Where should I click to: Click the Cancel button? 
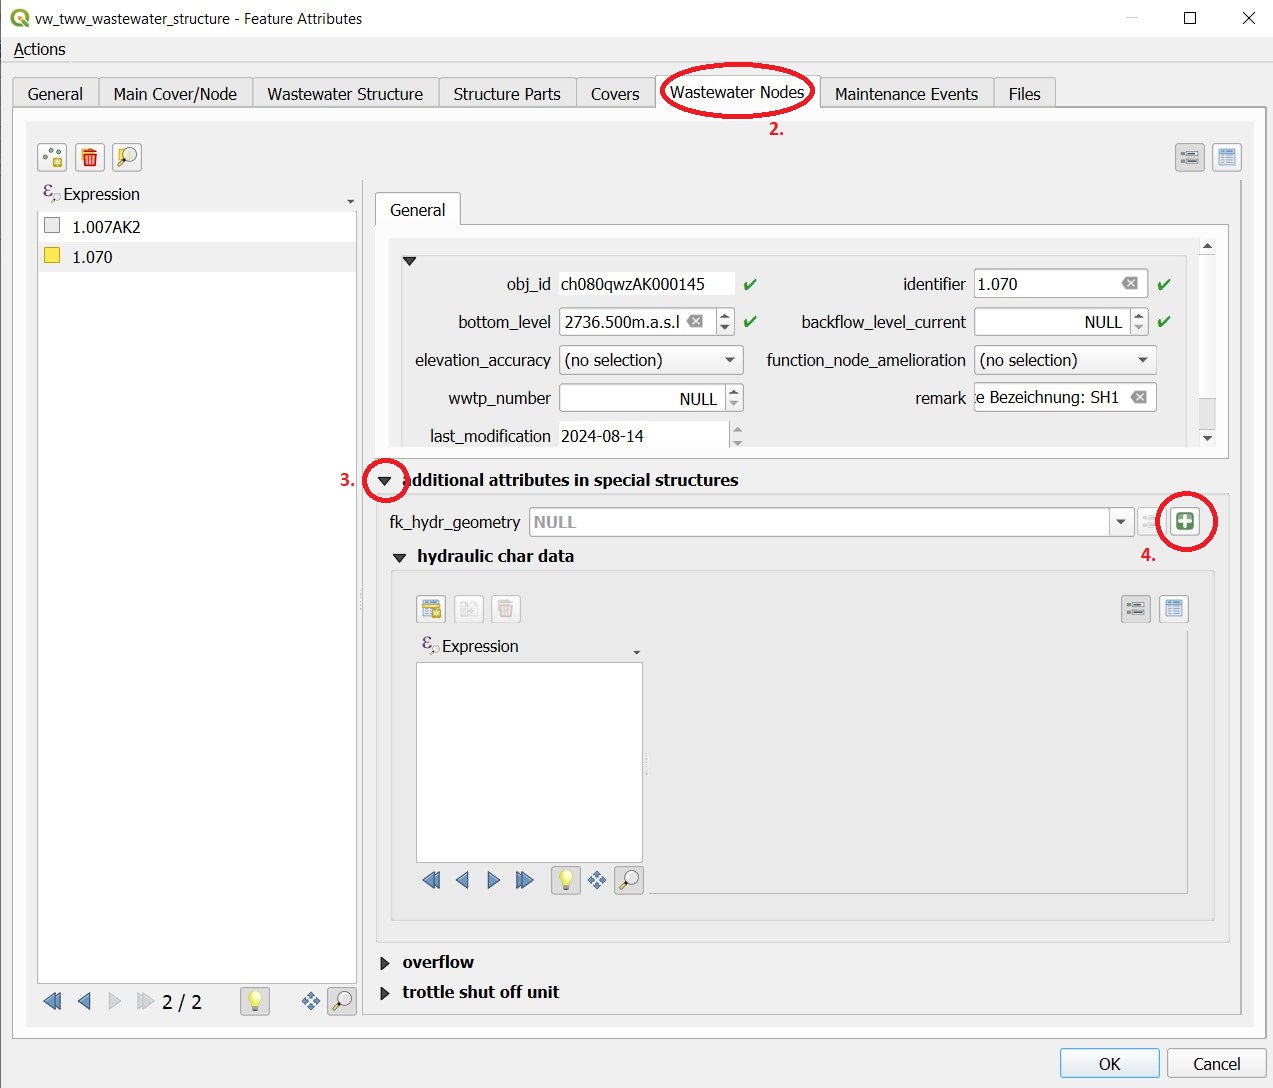(1216, 1064)
